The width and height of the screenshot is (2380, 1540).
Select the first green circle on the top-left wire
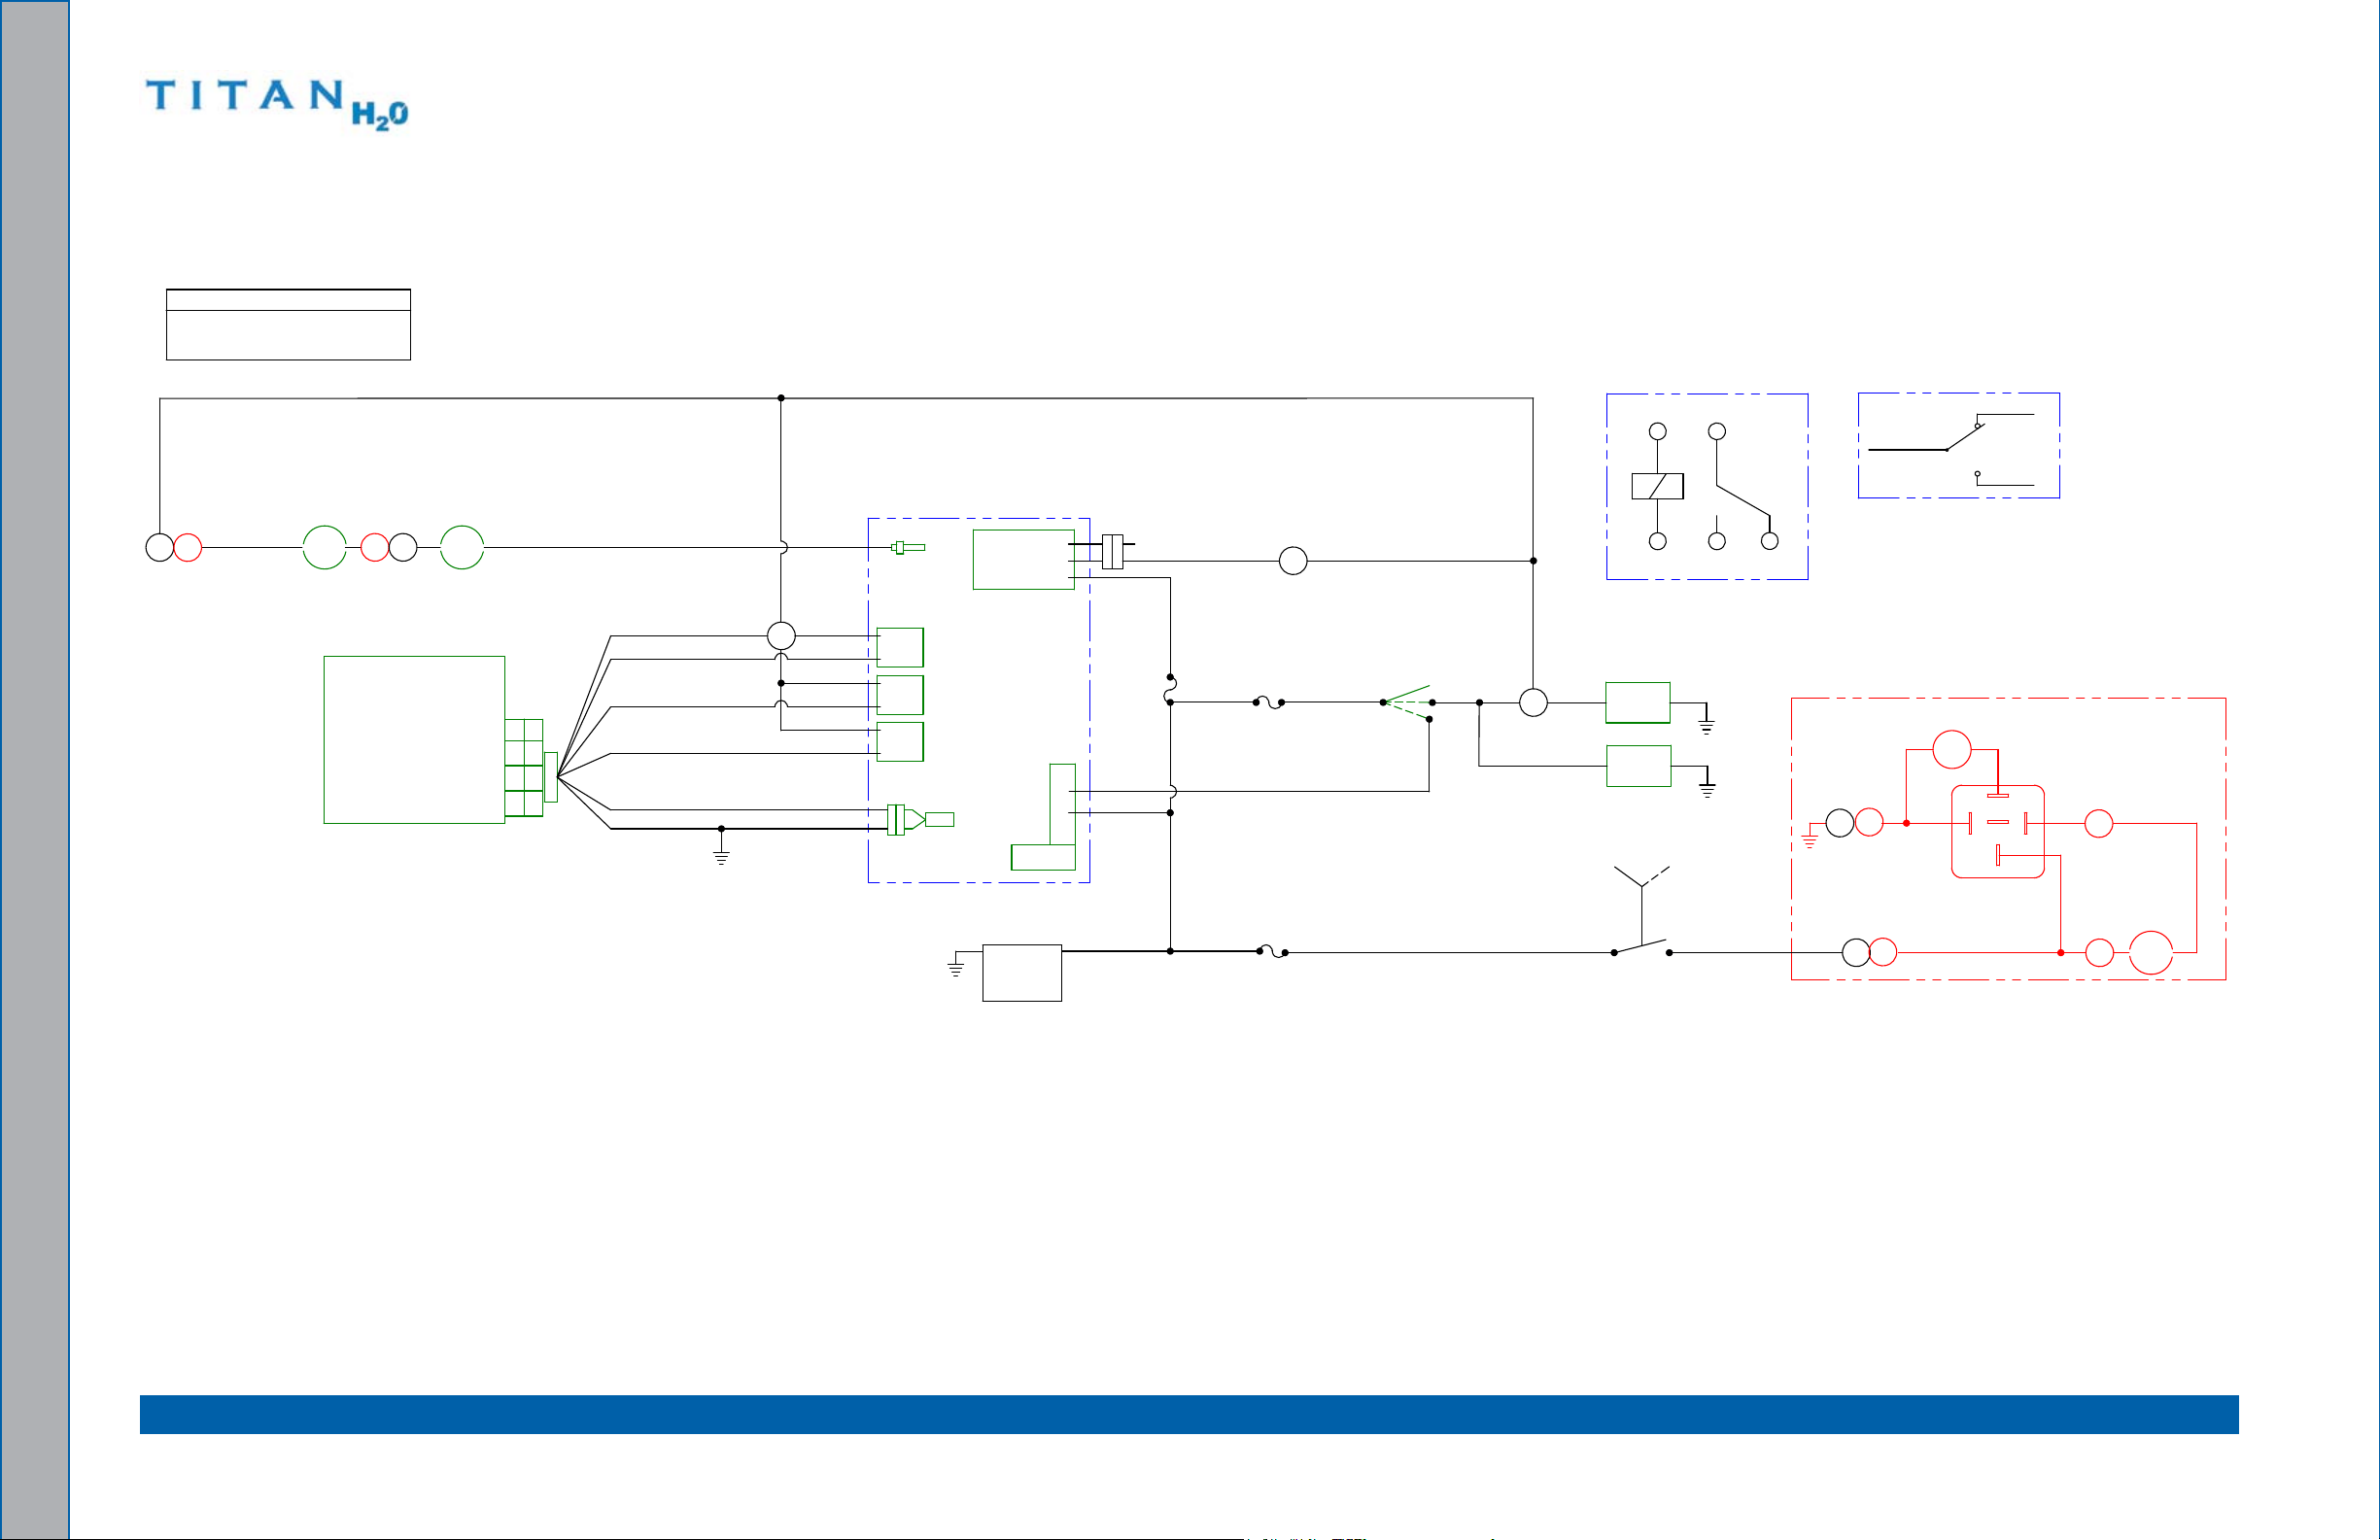[x=325, y=547]
